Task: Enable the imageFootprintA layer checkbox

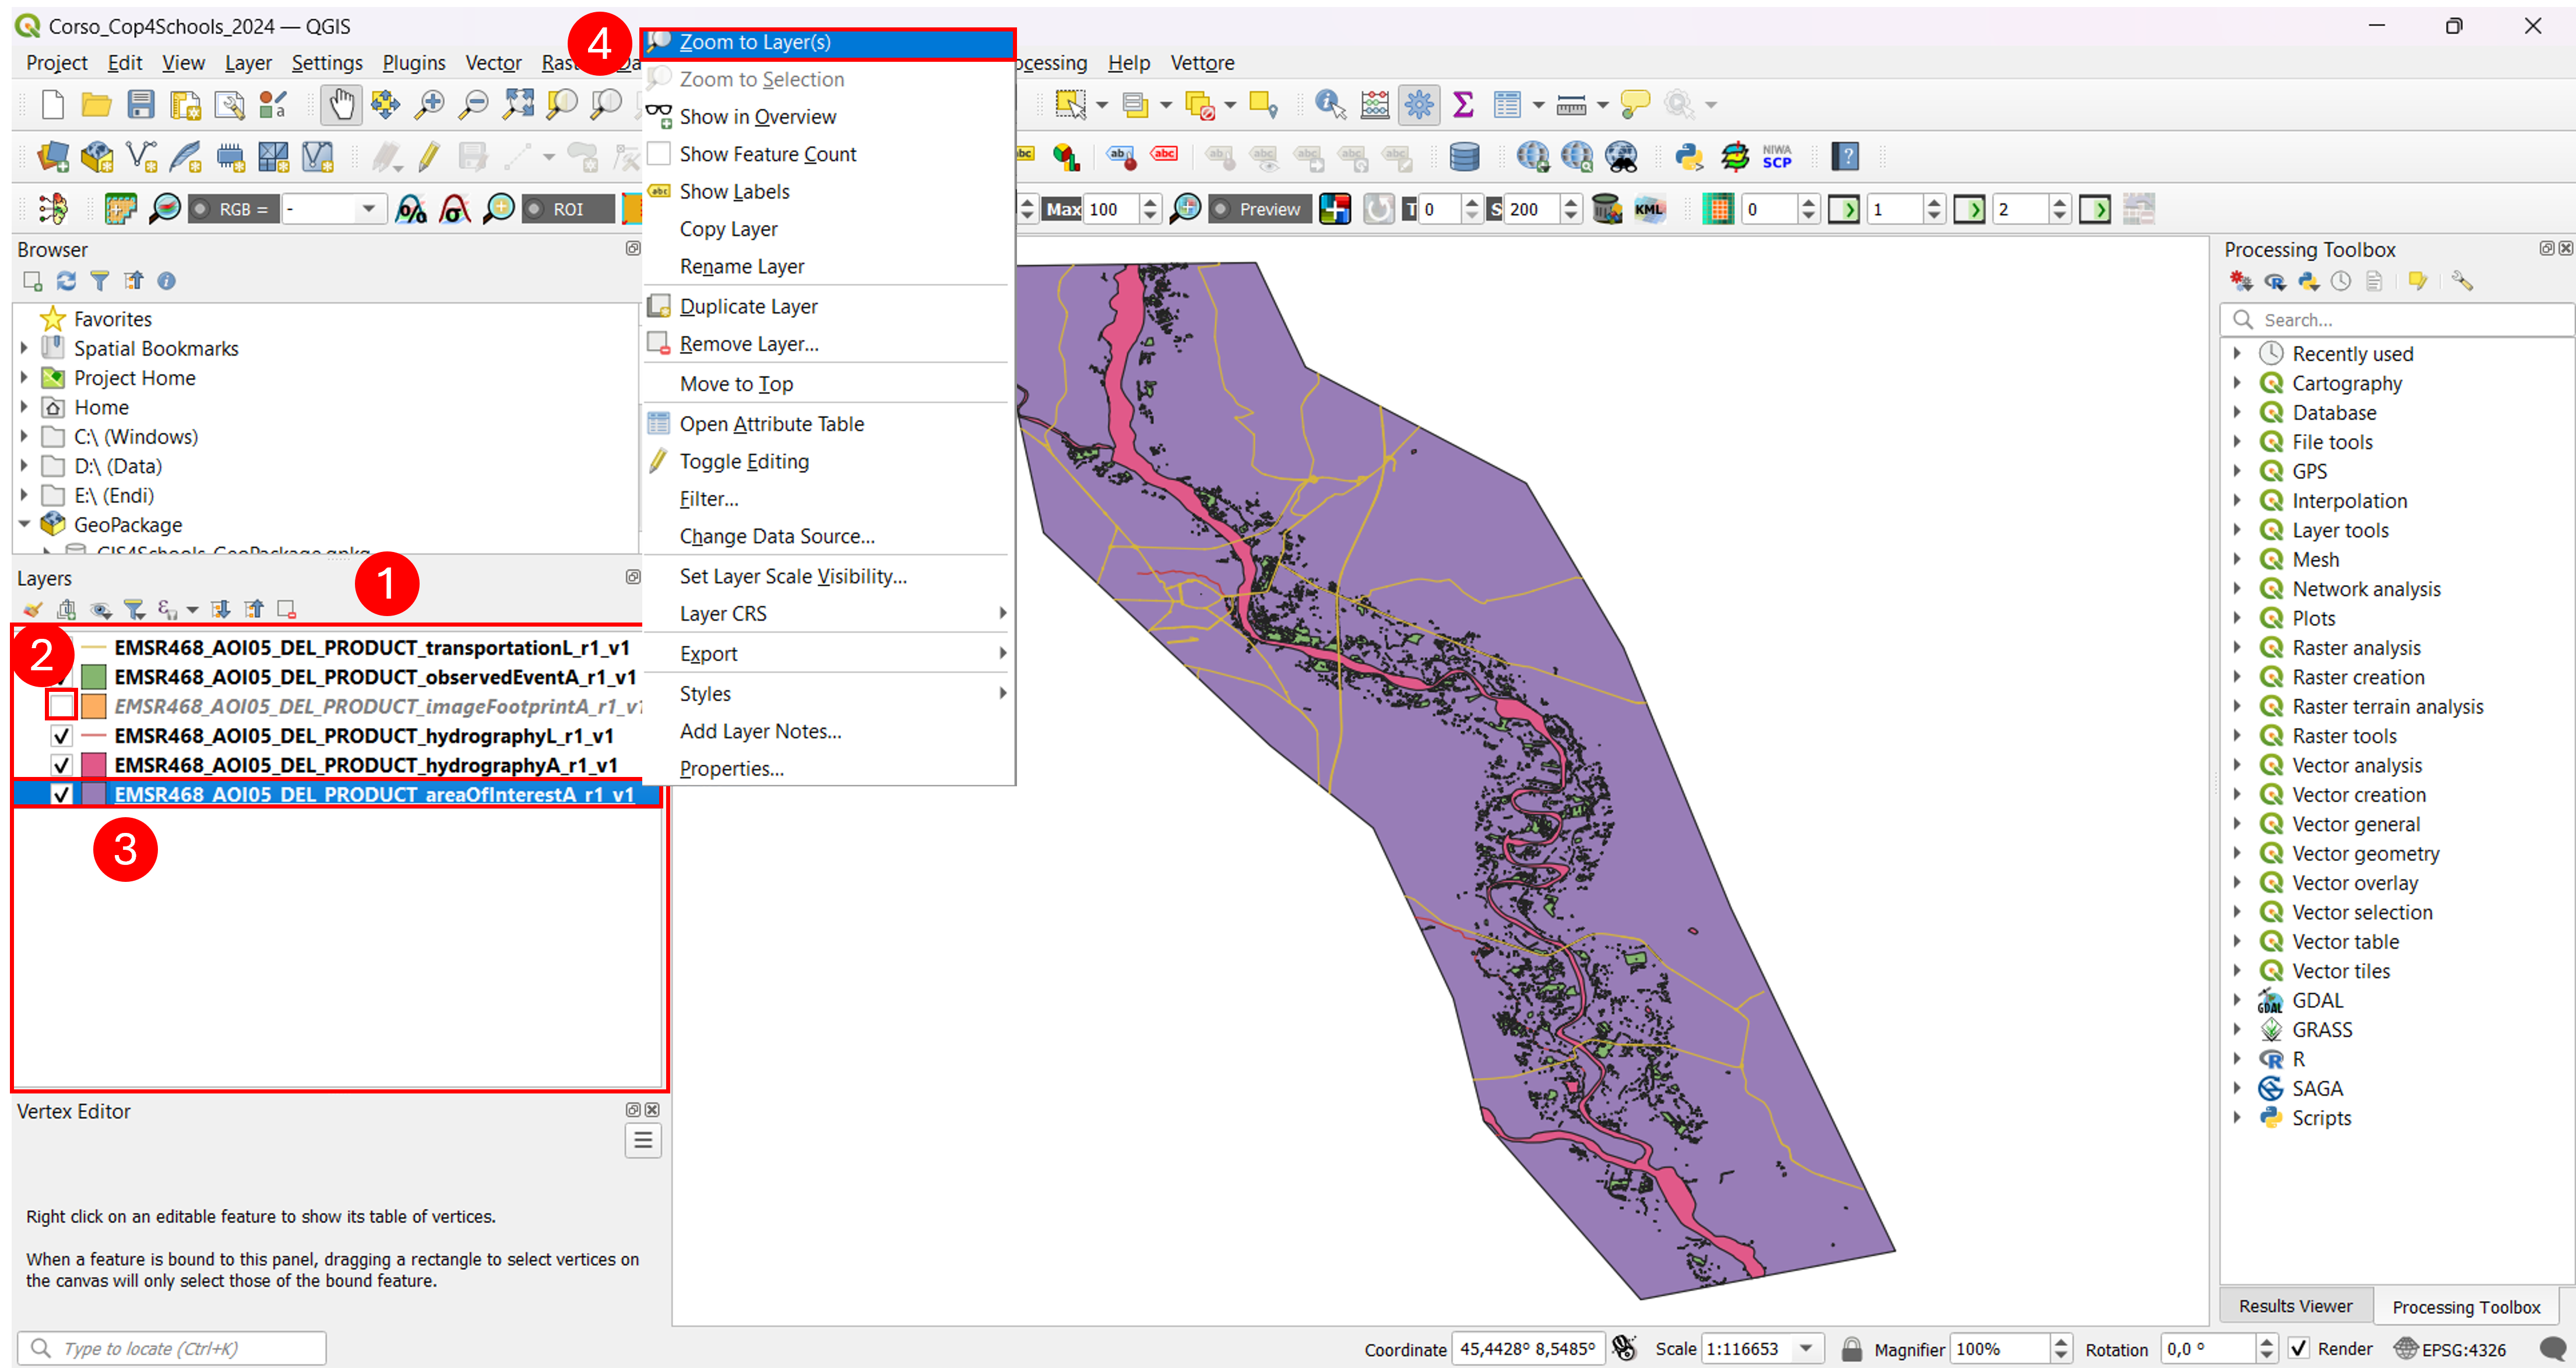Action: coord(61,706)
